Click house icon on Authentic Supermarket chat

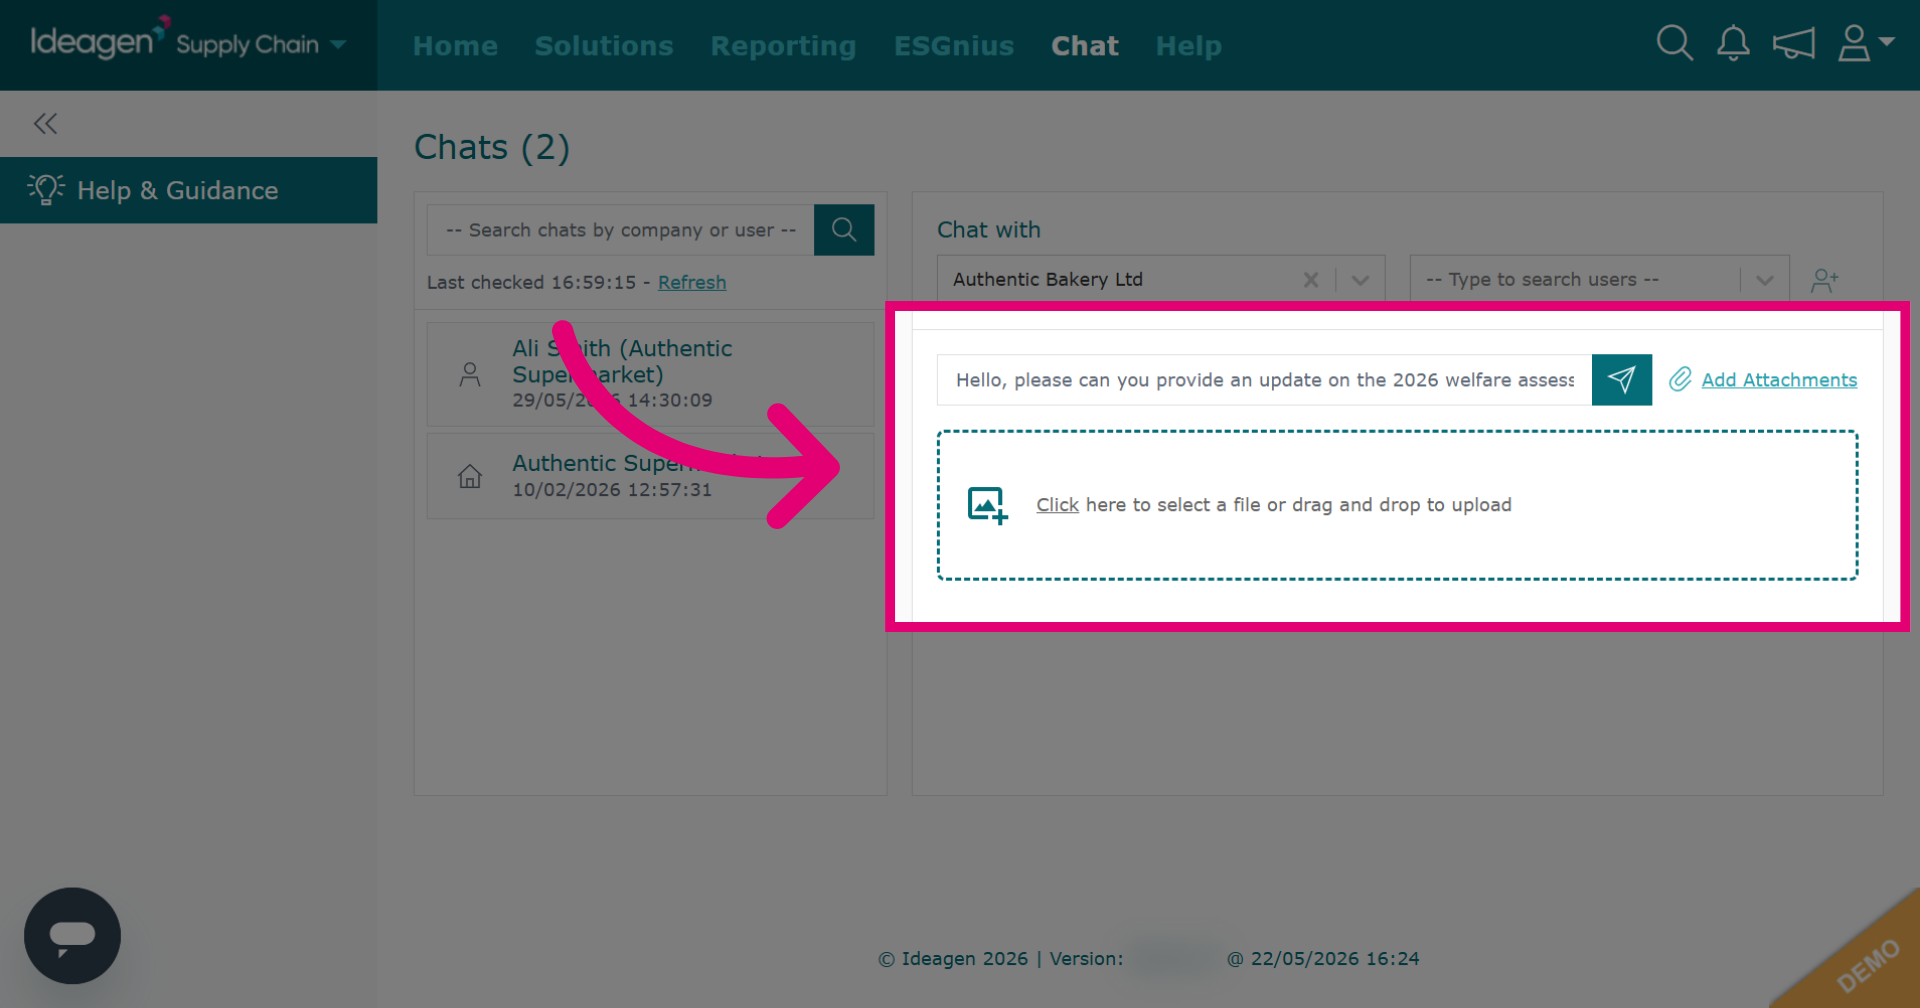[x=470, y=476]
